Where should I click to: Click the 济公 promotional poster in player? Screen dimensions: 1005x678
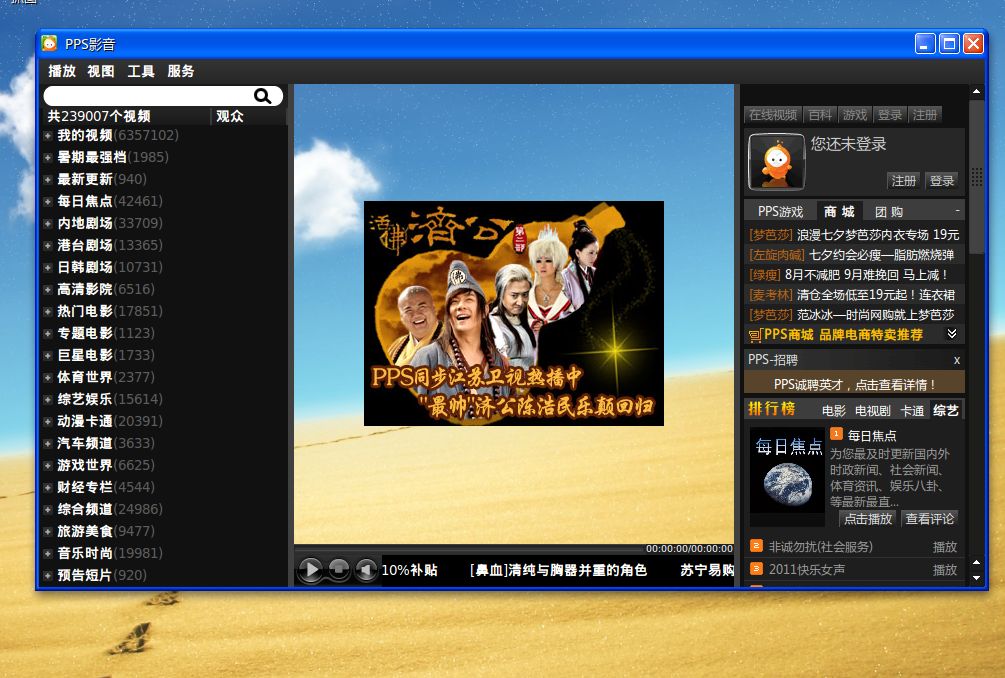coord(513,313)
